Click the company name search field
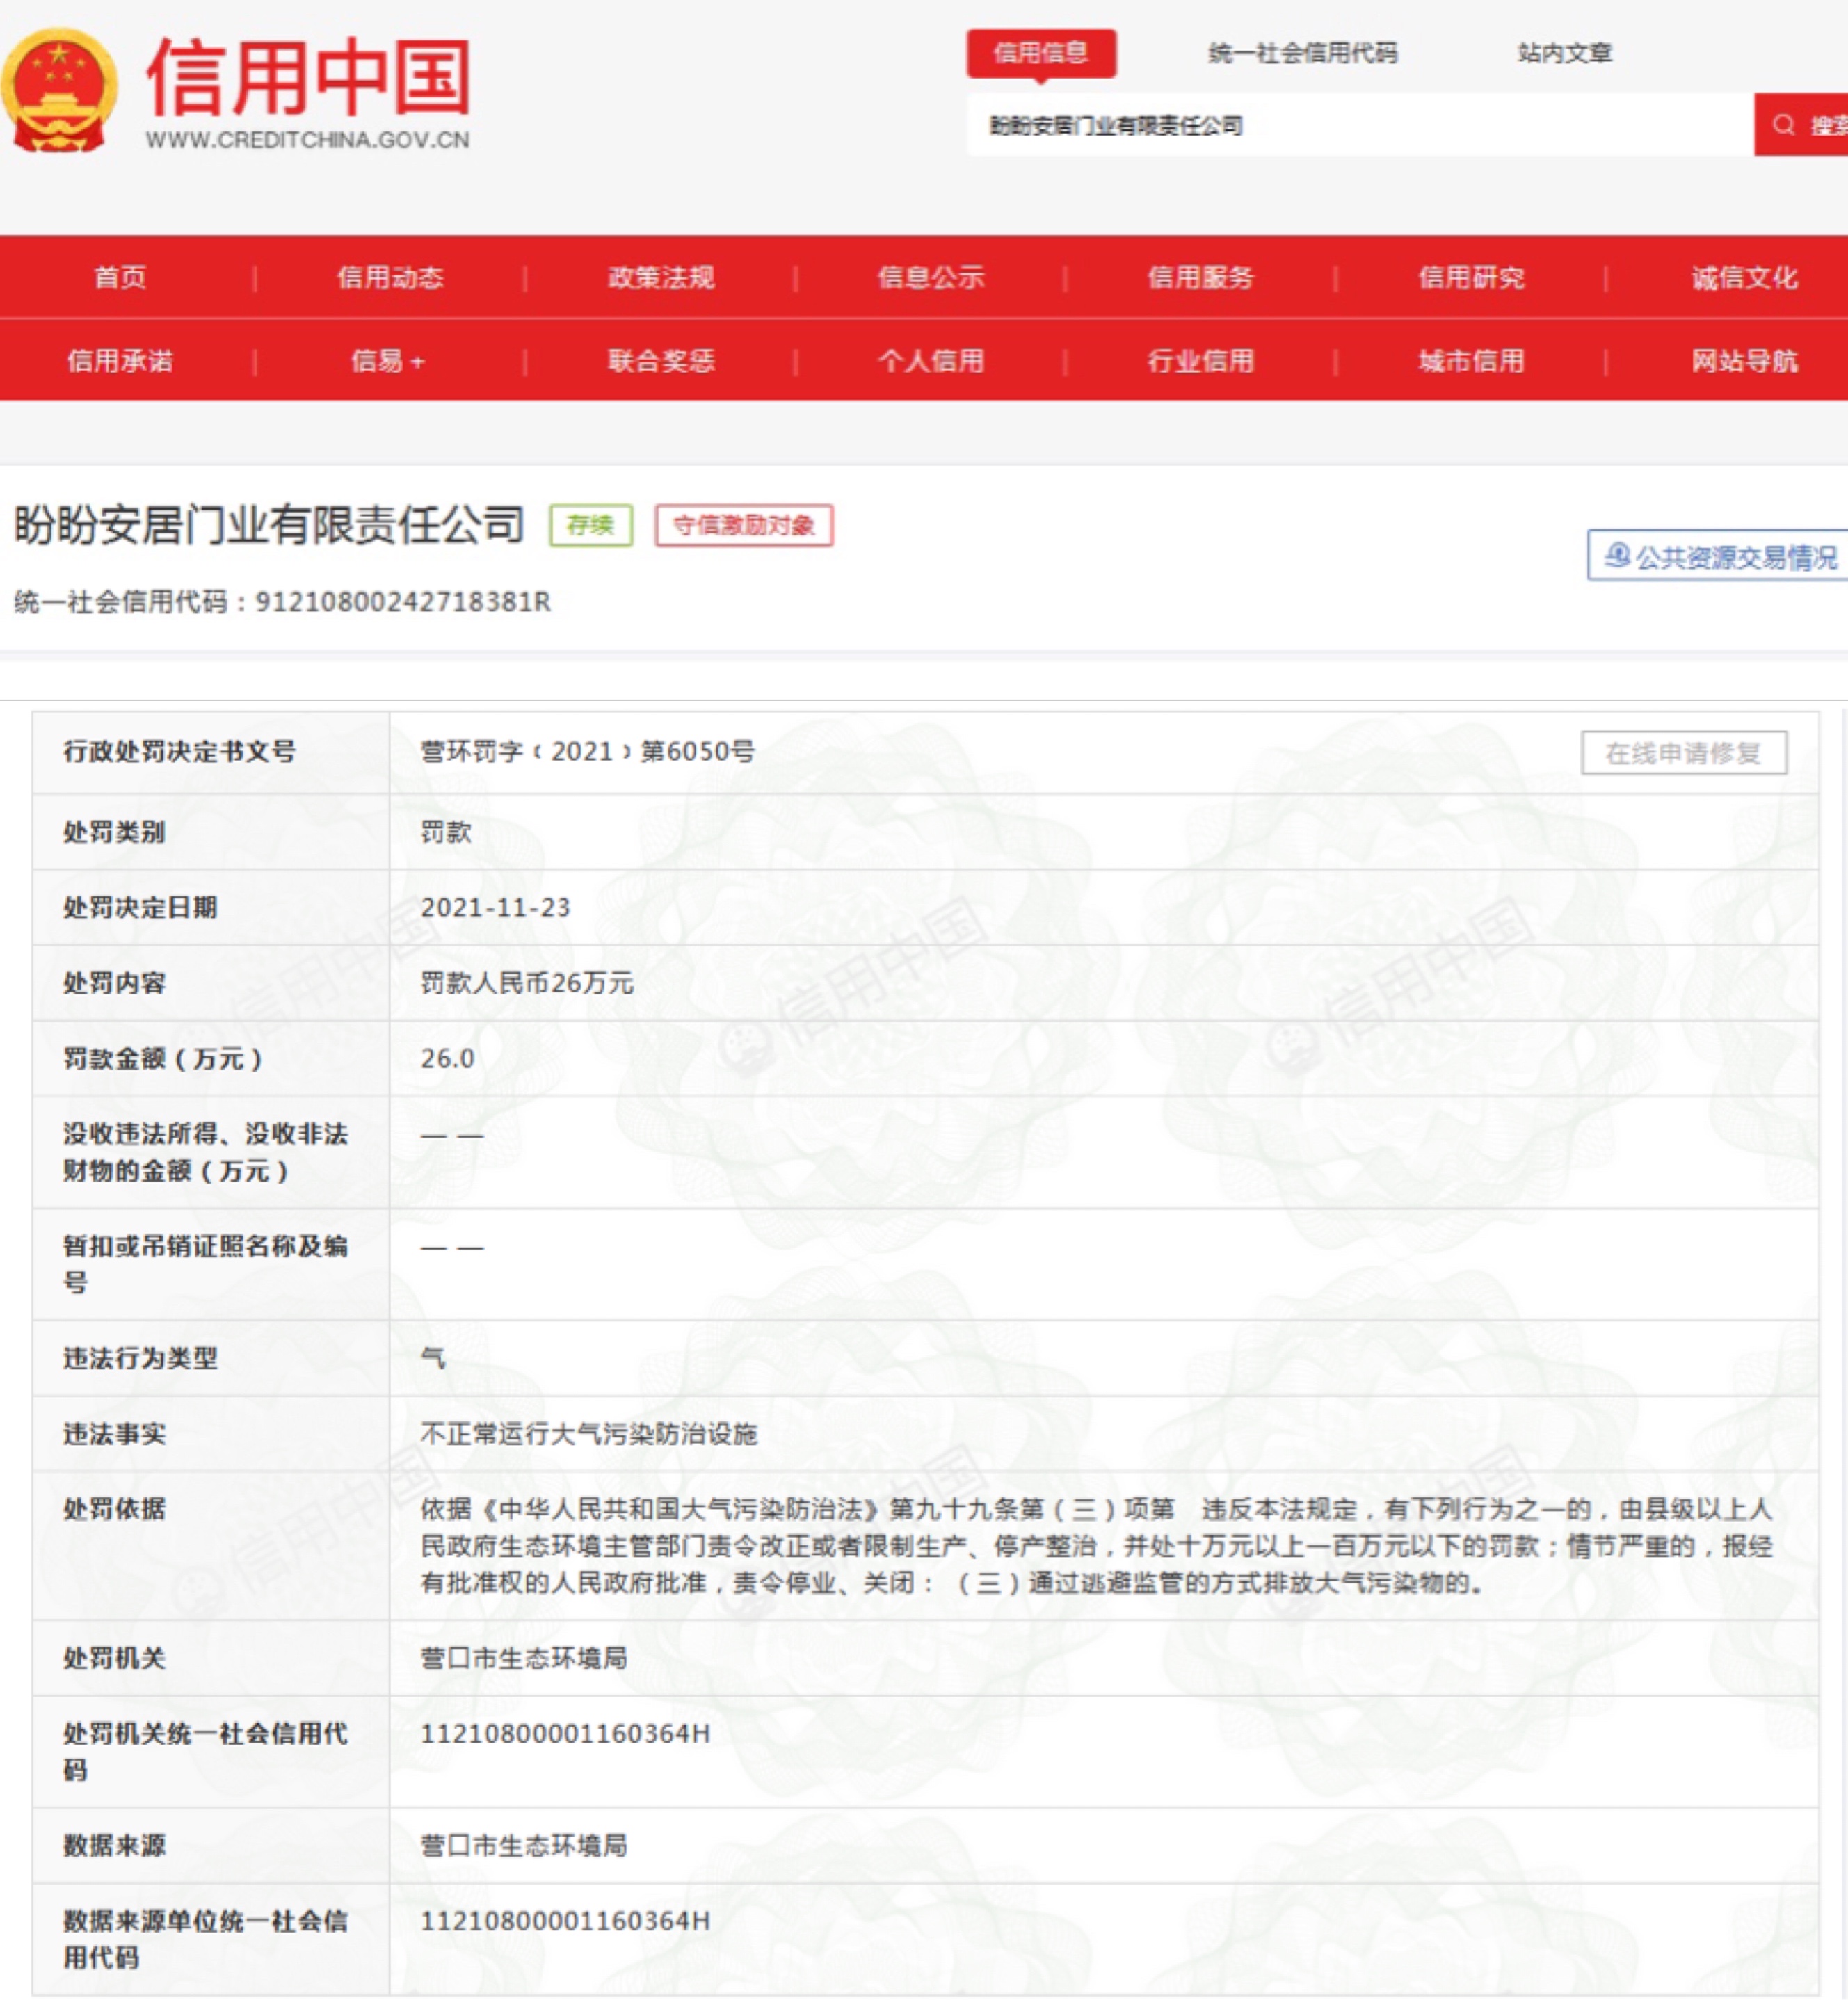 [1360, 125]
